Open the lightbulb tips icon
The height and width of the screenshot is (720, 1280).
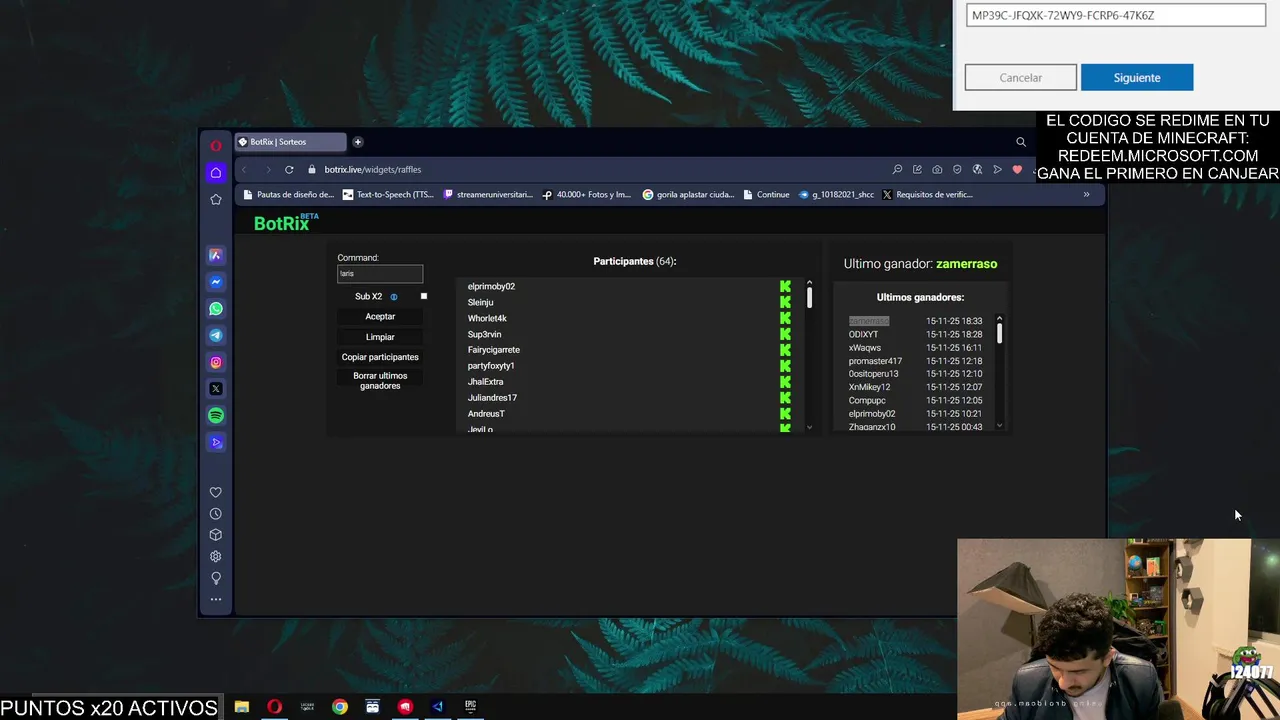tap(215, 578)
